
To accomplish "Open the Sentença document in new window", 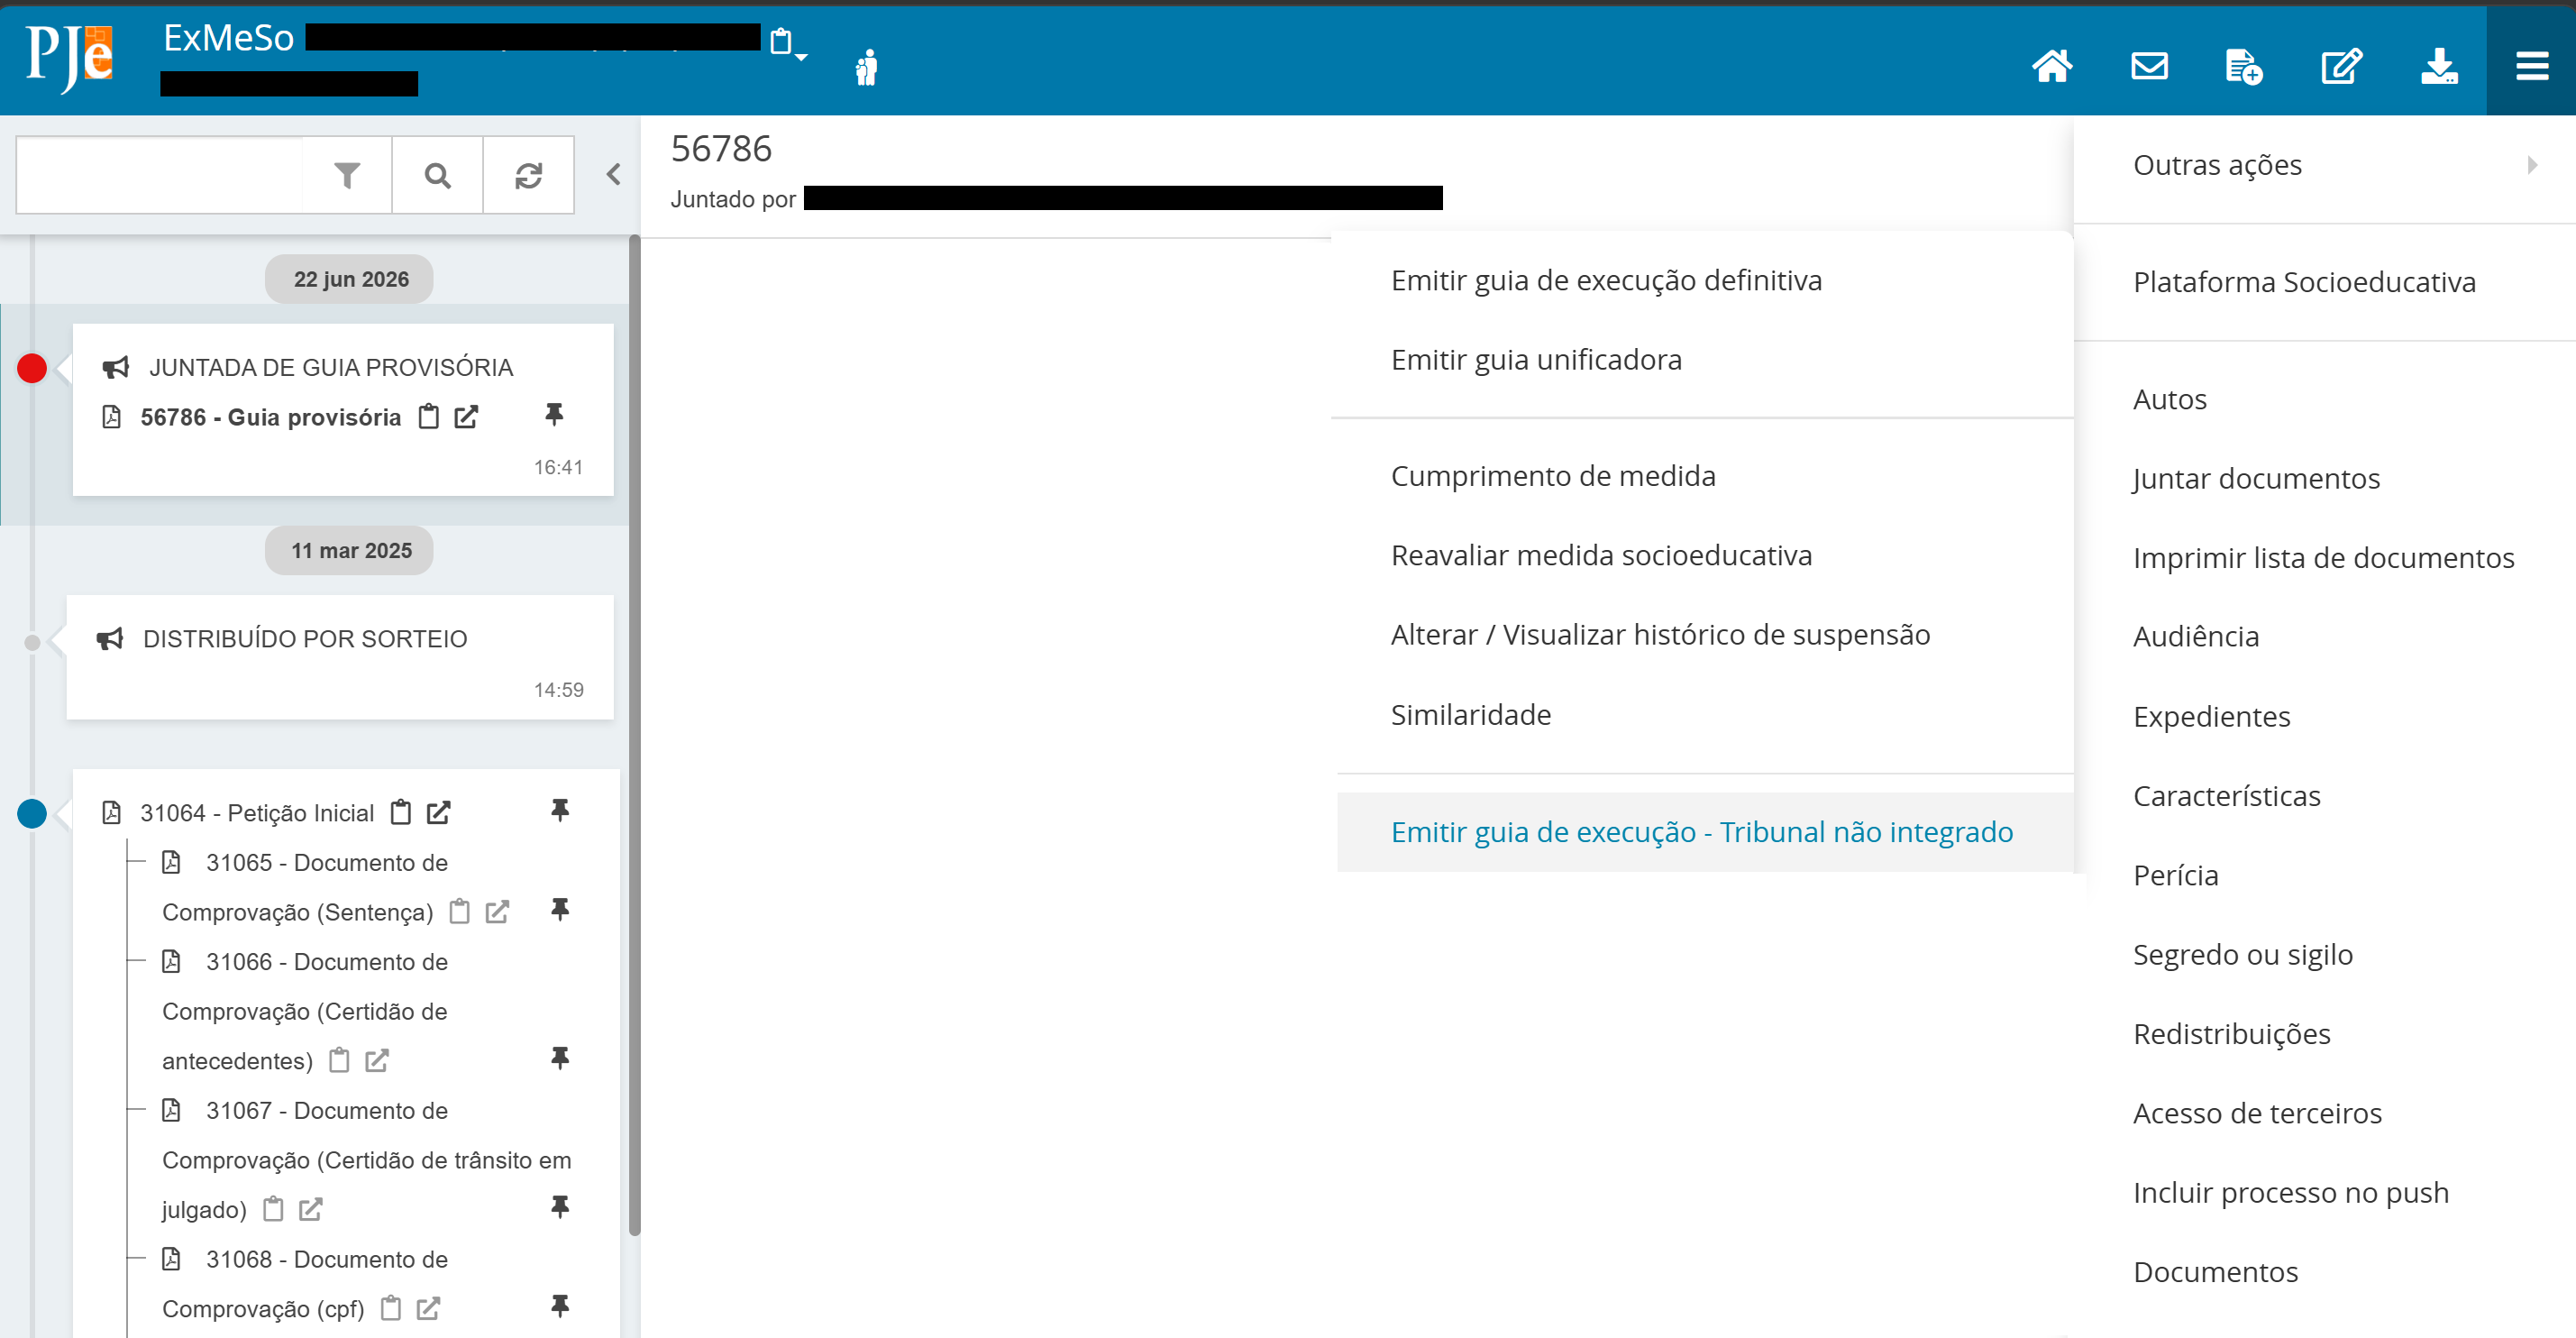I will (497, 912).
